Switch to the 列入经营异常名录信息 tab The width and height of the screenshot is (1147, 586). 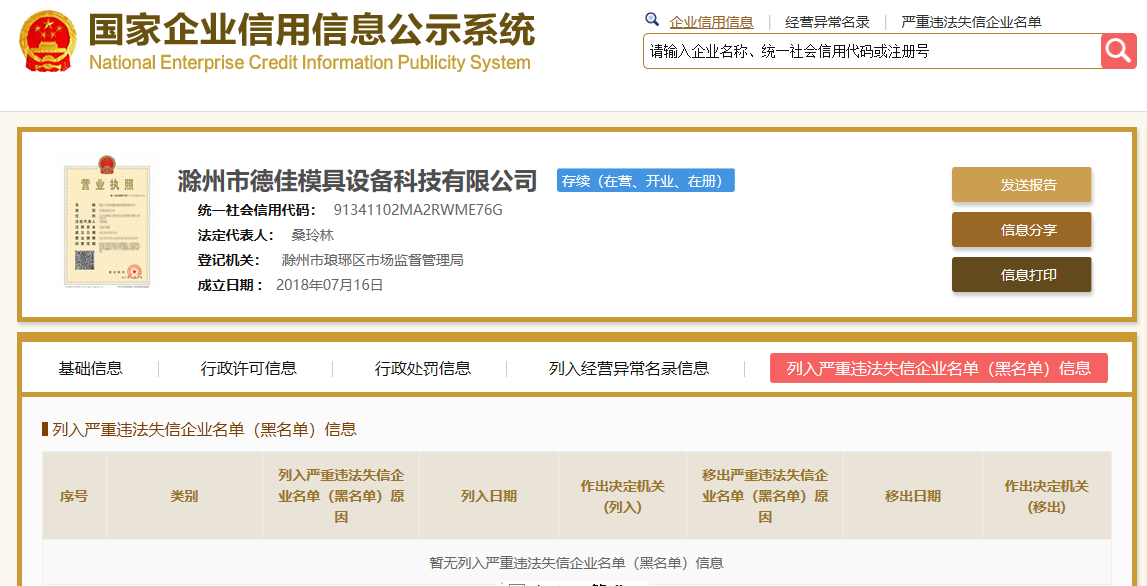(x=629, y=368)
